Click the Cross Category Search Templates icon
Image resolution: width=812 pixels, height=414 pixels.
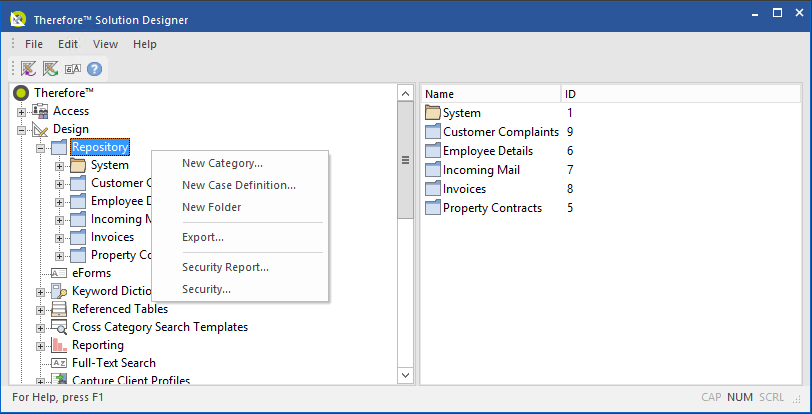[x=59, y=327]
